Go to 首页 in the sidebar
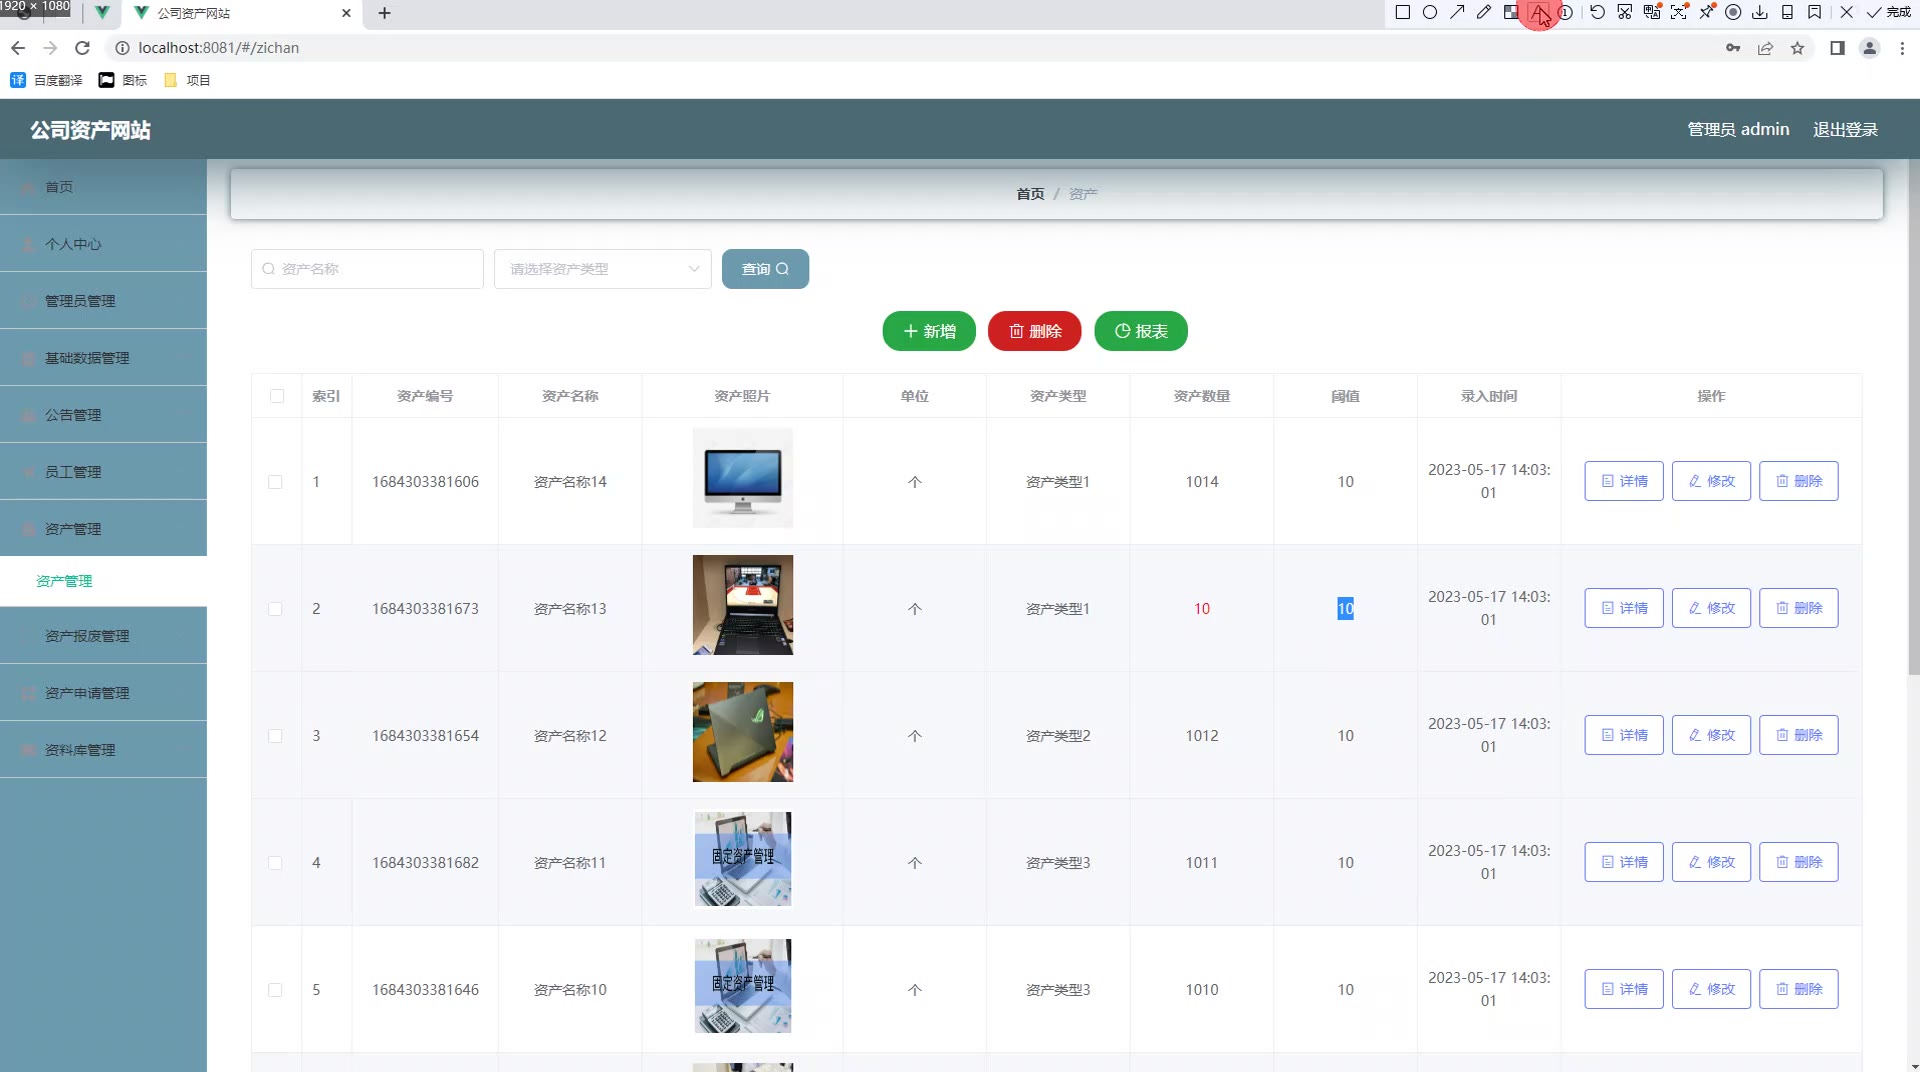The height and width of the screenshot is (1072, 1920). [x=103, y=187]
